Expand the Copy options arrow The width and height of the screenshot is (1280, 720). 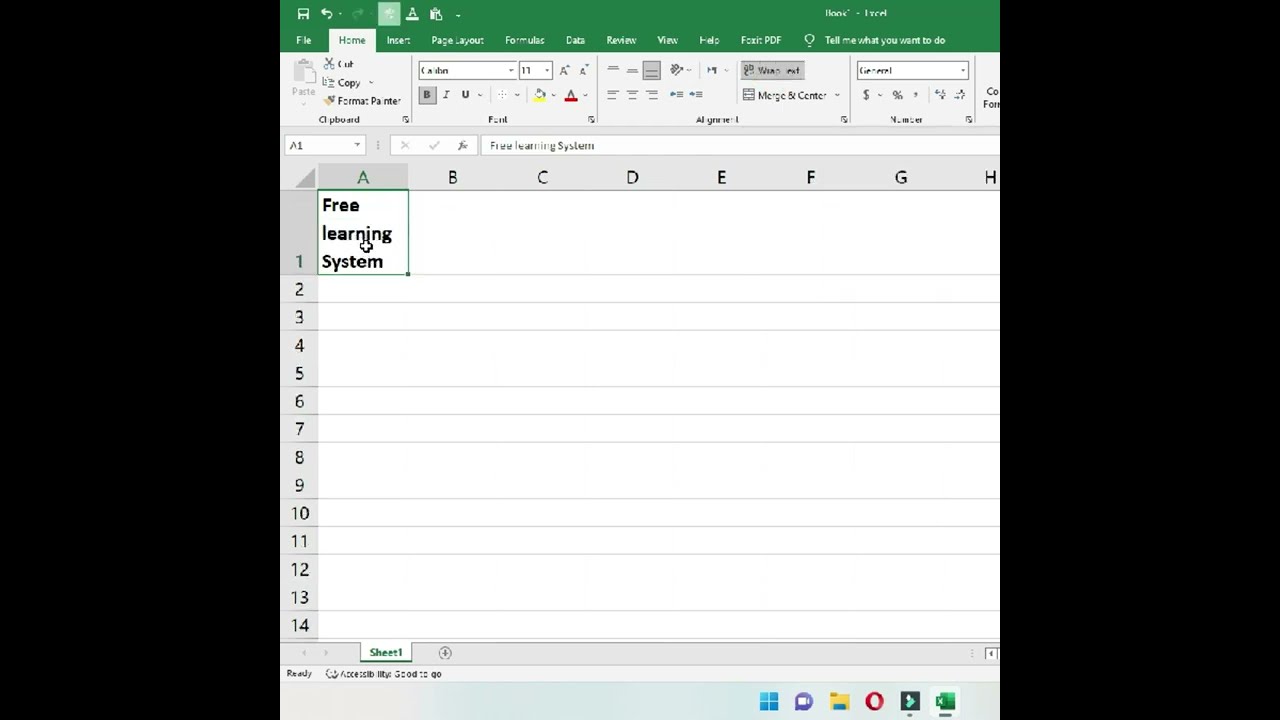tap(370, 83)
